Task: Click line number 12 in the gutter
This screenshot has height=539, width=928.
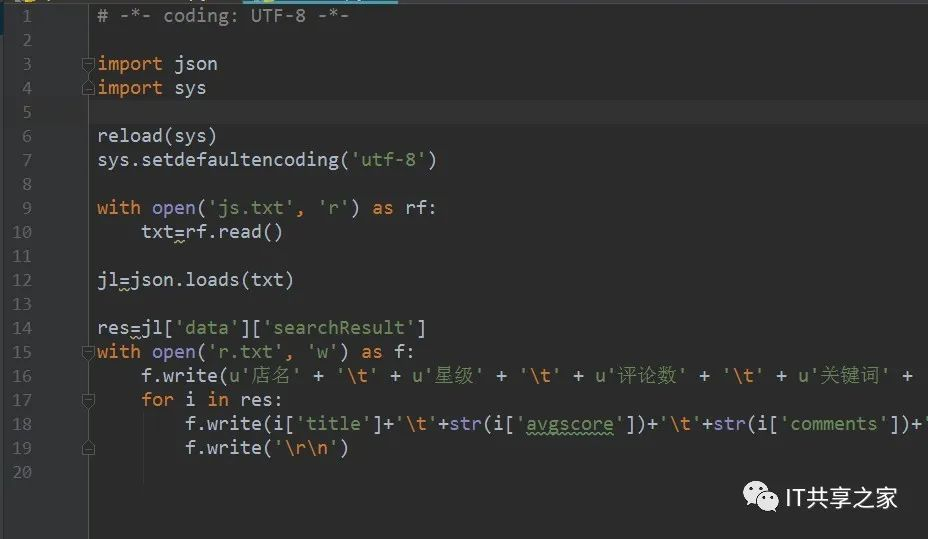Action: coord(22,280)
